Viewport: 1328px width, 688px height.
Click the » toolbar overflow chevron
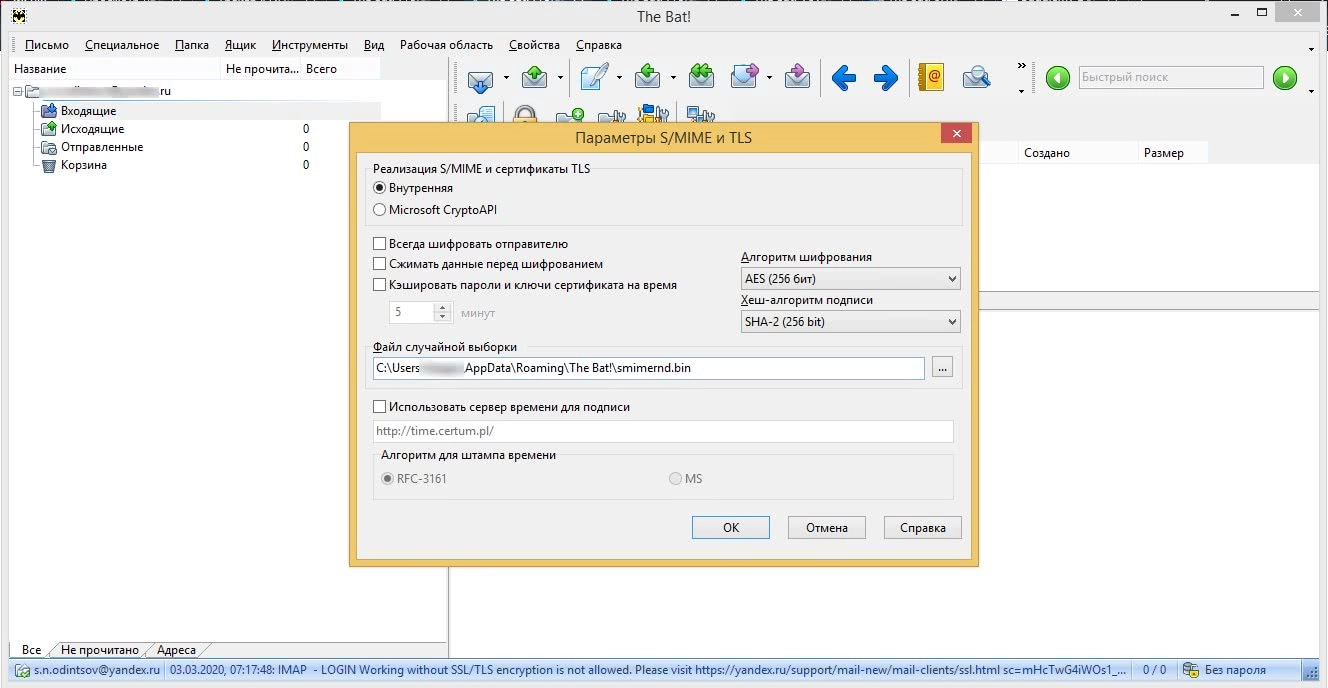pyautogui.click(x=1021, y=67)
